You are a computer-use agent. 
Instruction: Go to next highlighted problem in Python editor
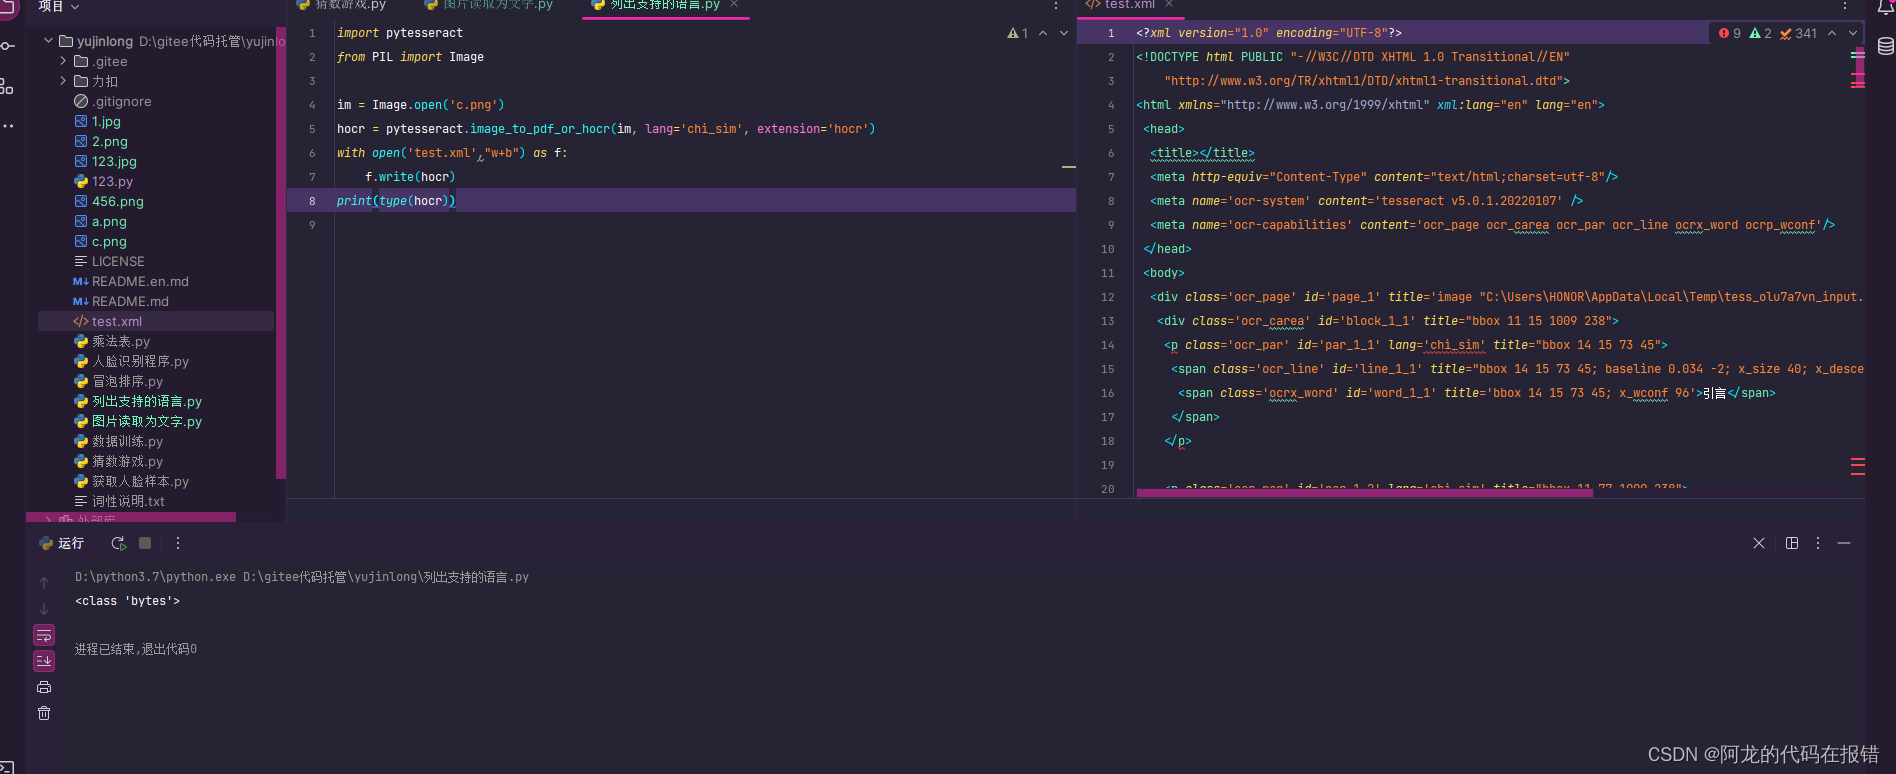point(1064,33)
